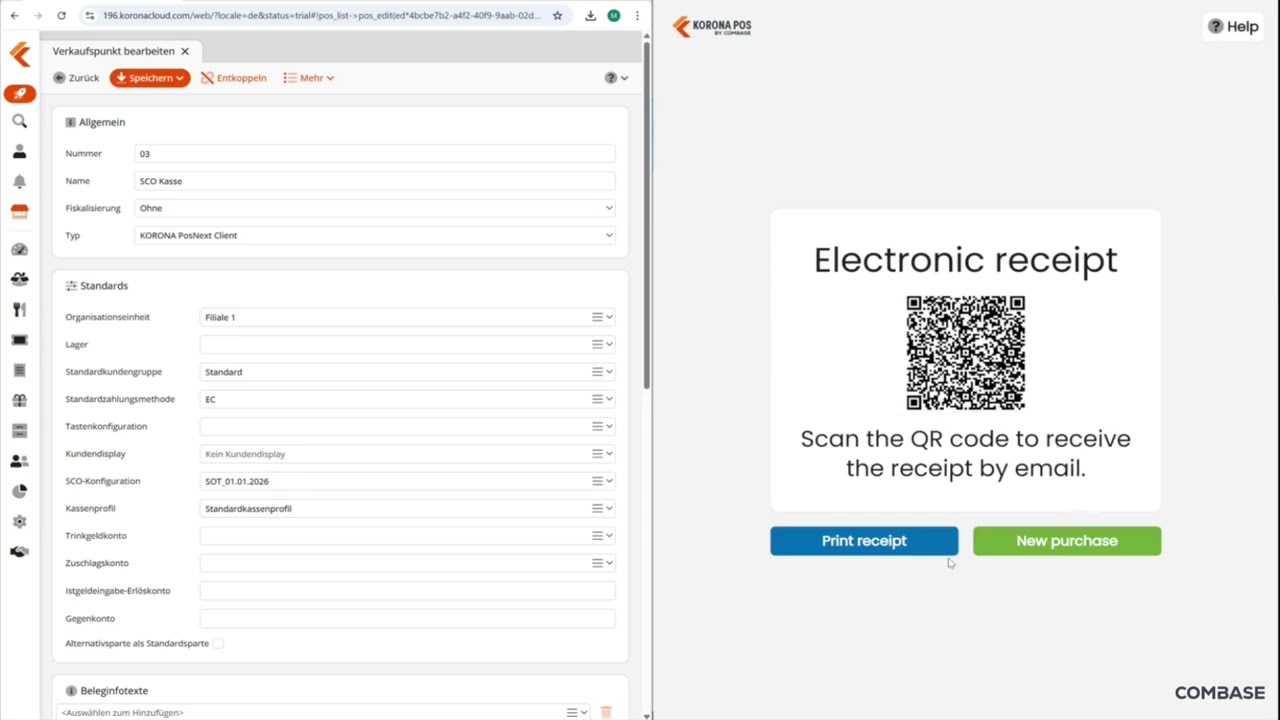Open the Kundendisplay dropdown arrow

coord(609,454)
